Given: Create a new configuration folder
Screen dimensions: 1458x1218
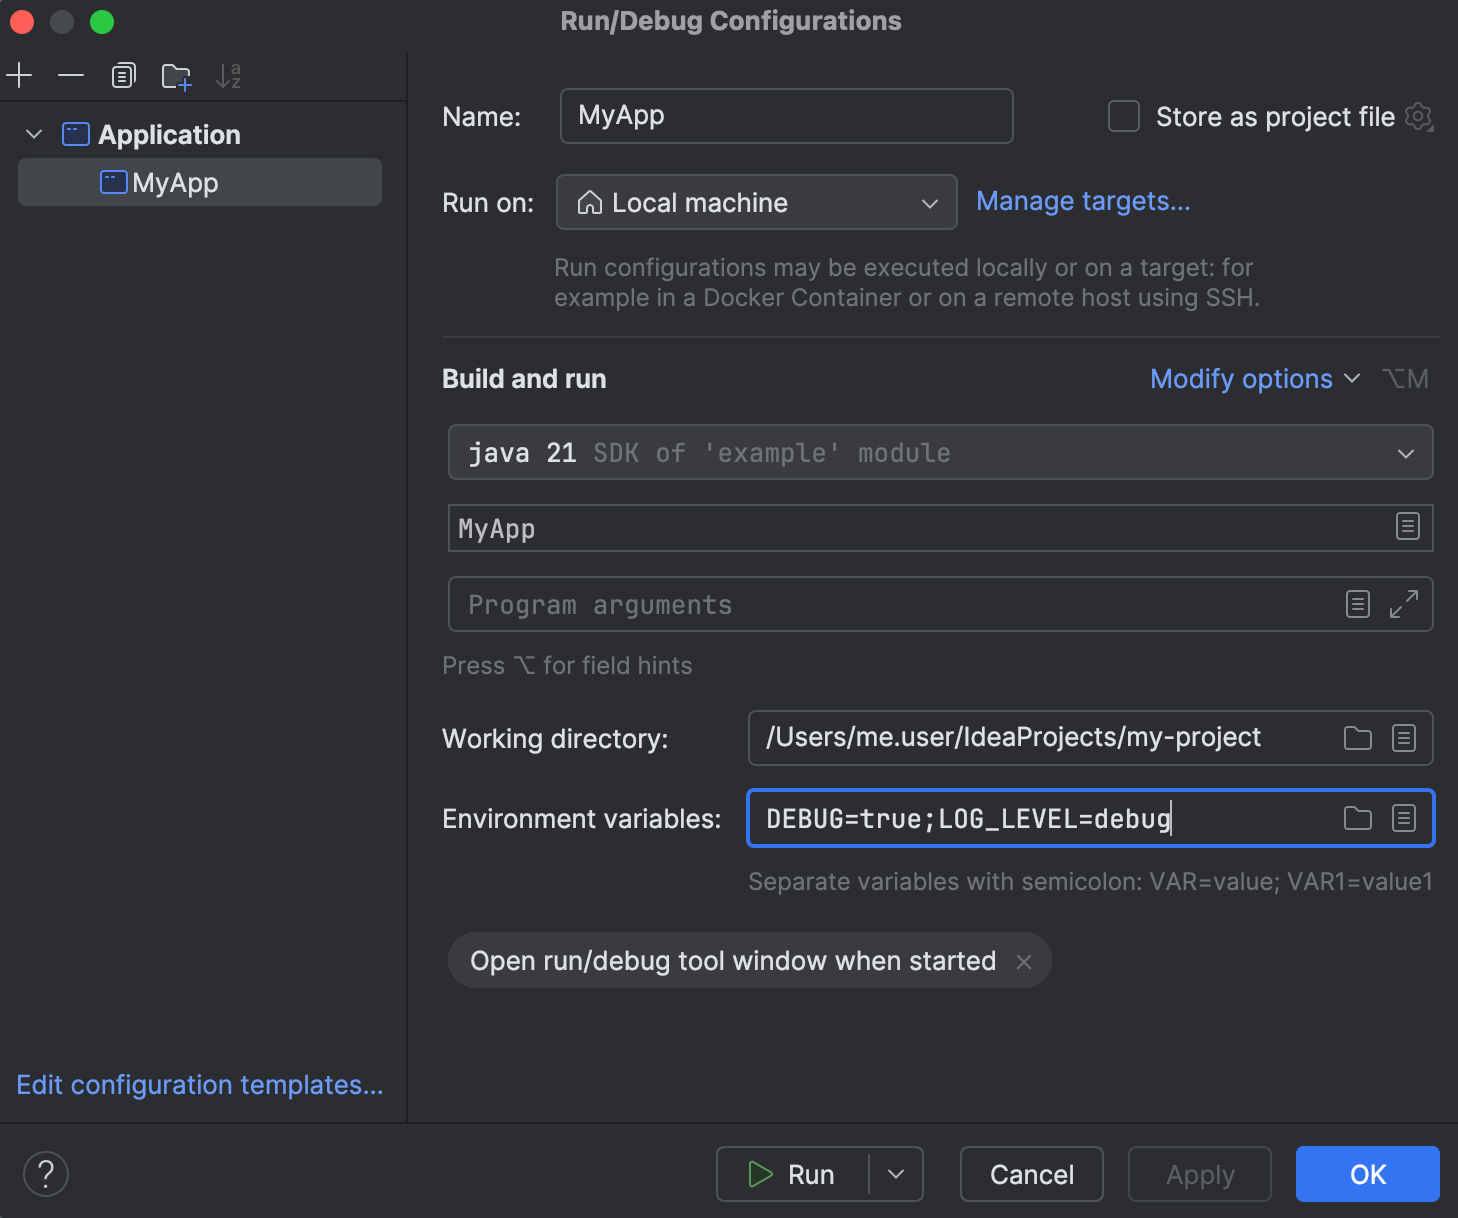Looking at the screenshot, I should click(176, 75).
